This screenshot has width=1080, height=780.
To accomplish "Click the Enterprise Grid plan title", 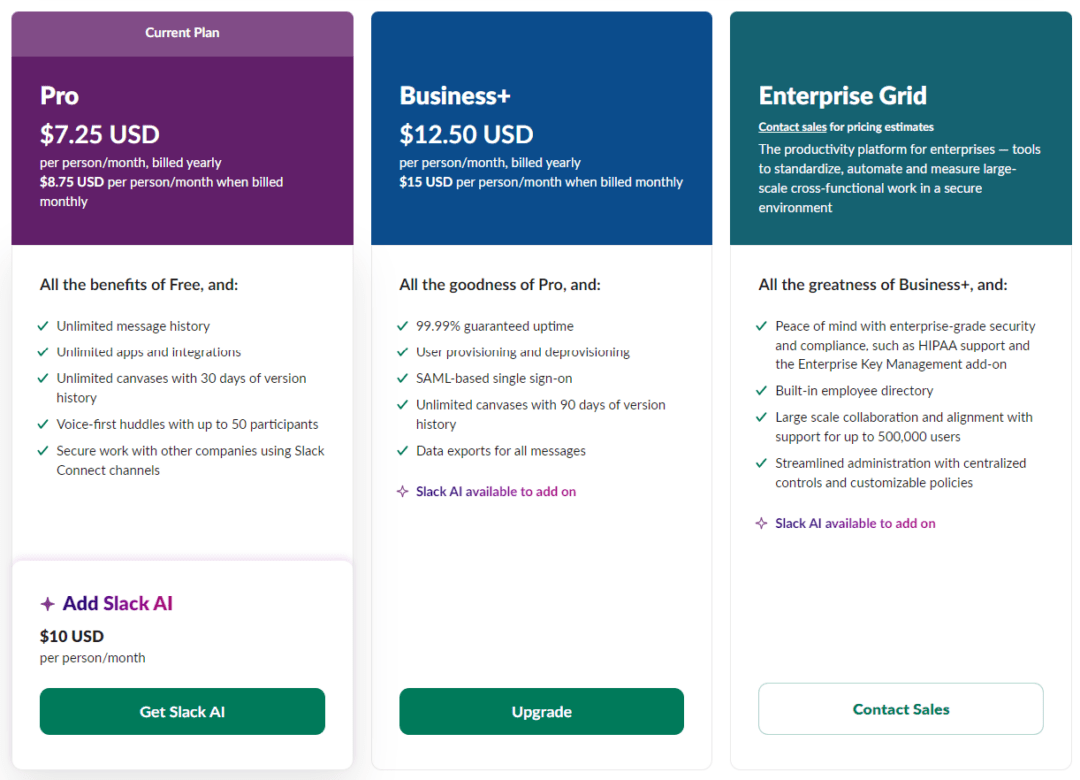I will [x=844, y=96].
